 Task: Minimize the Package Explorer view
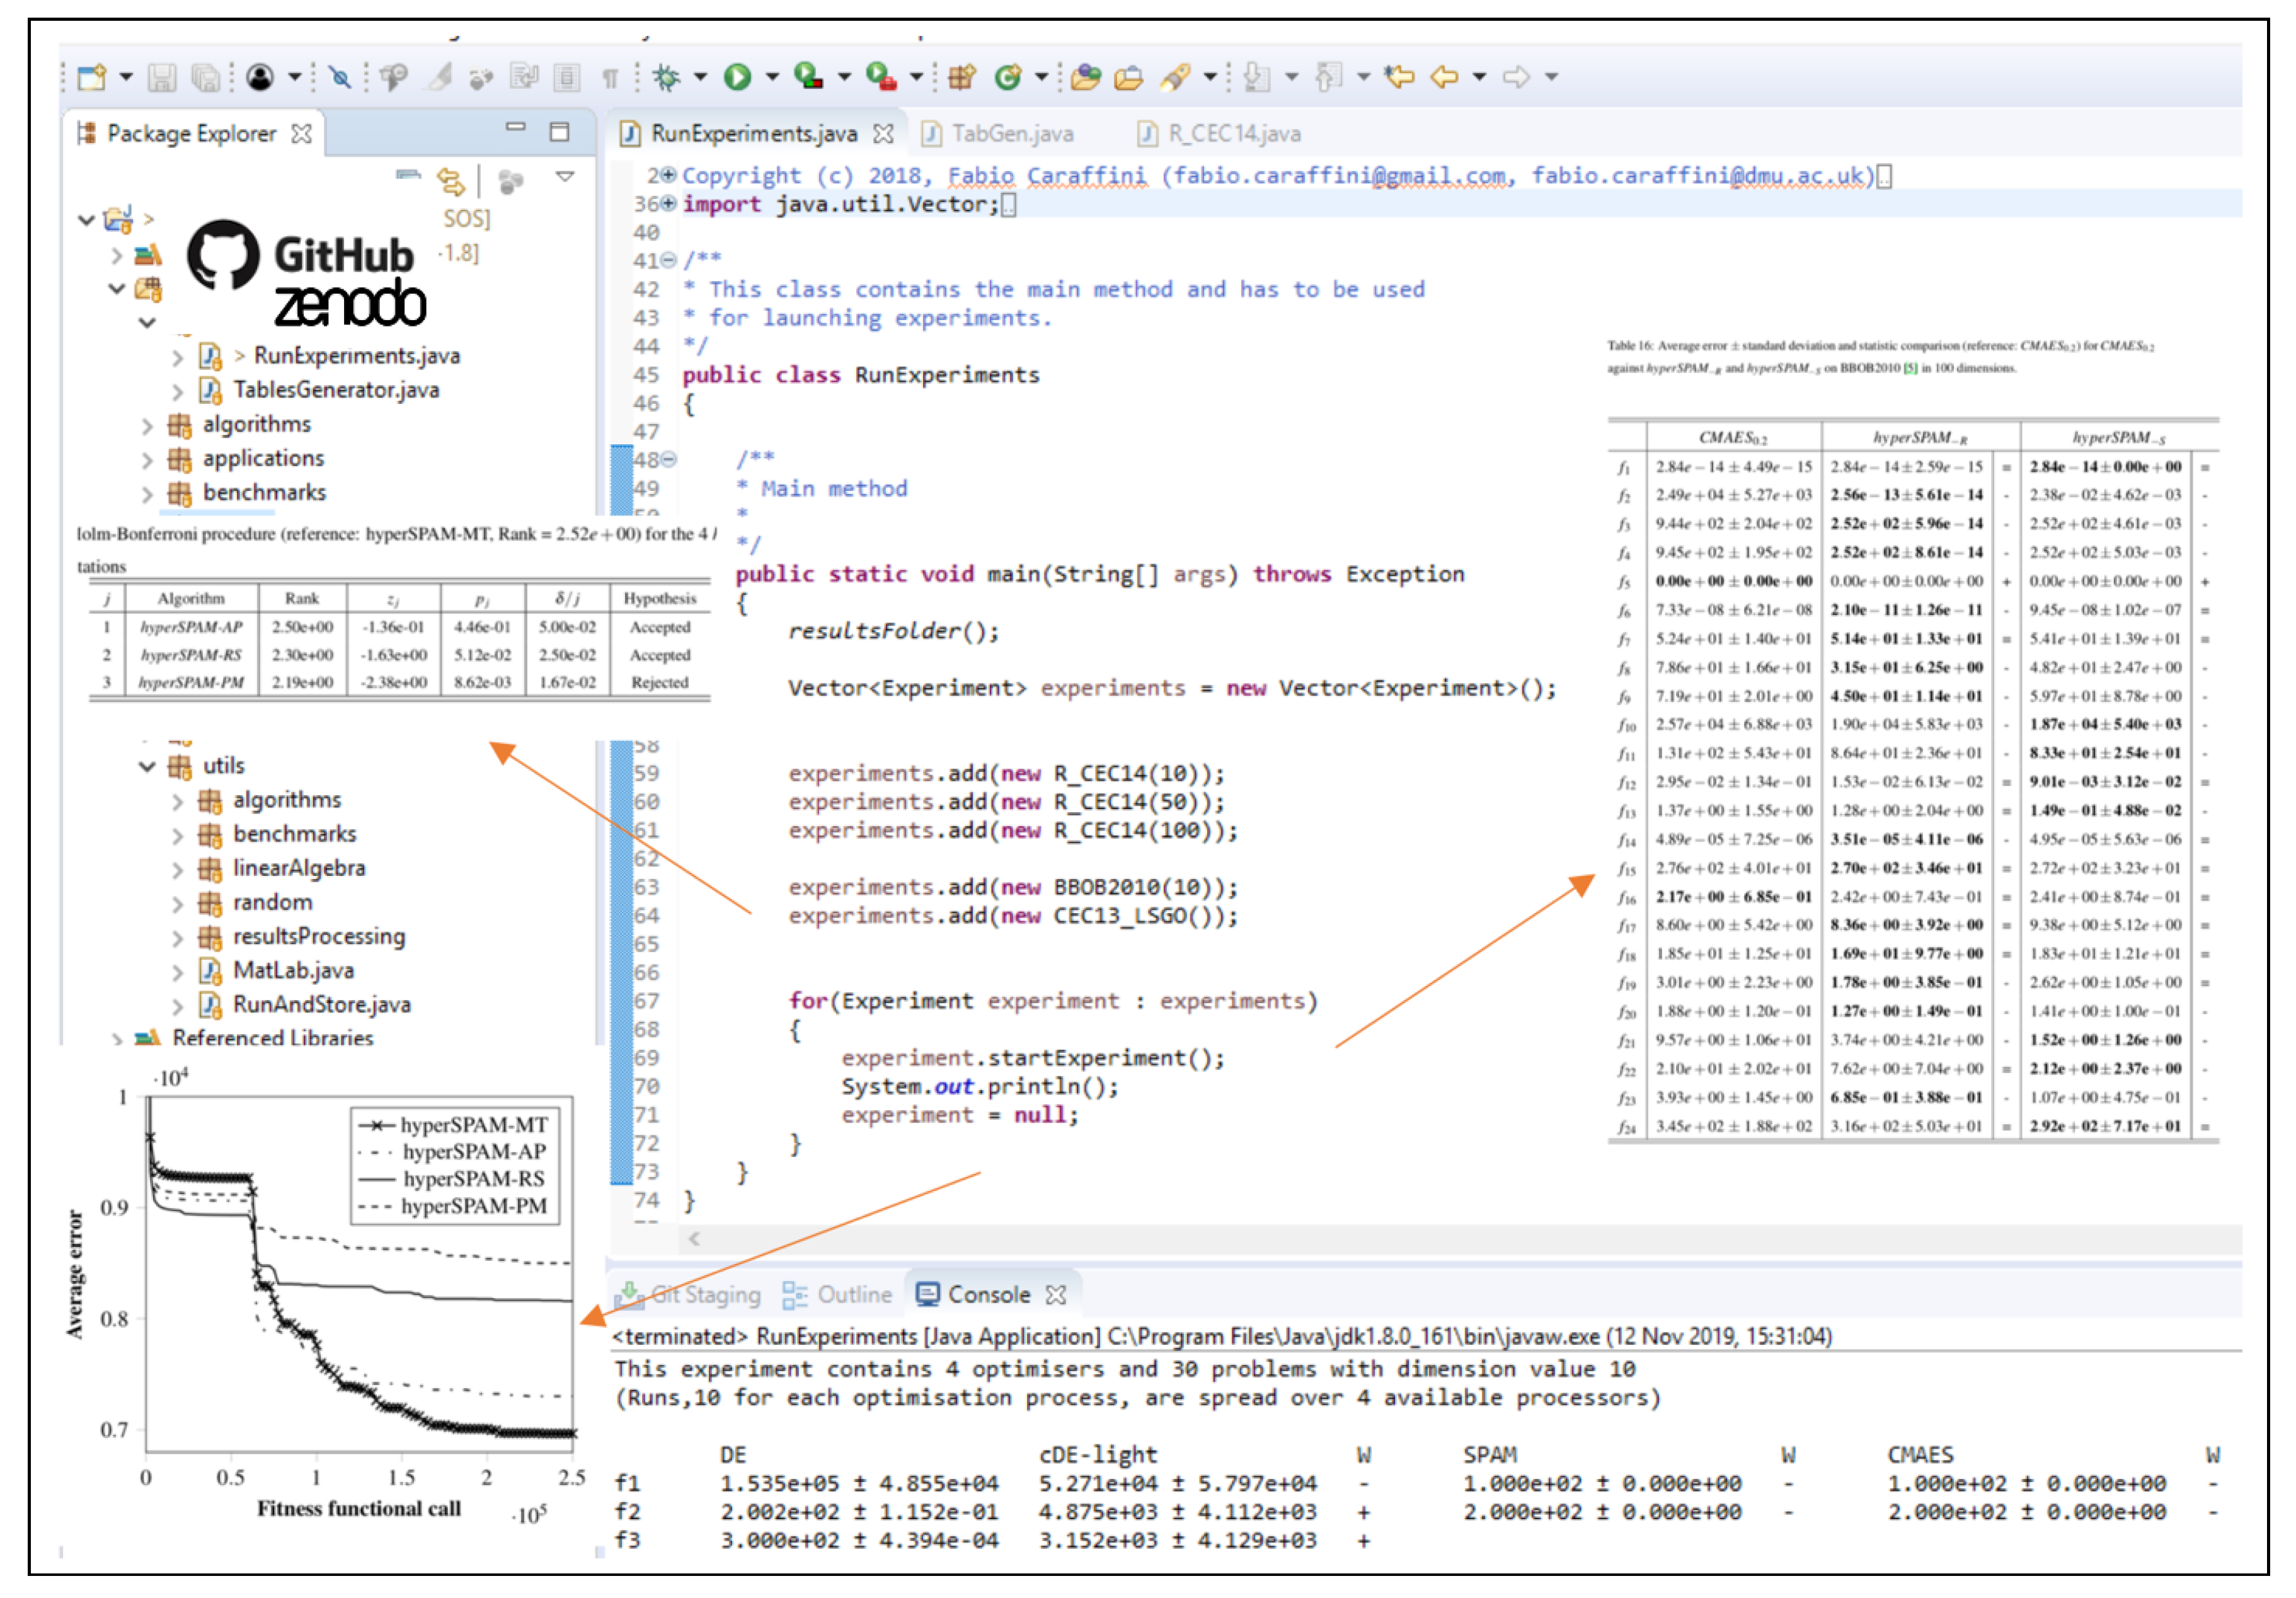point(516,128)
